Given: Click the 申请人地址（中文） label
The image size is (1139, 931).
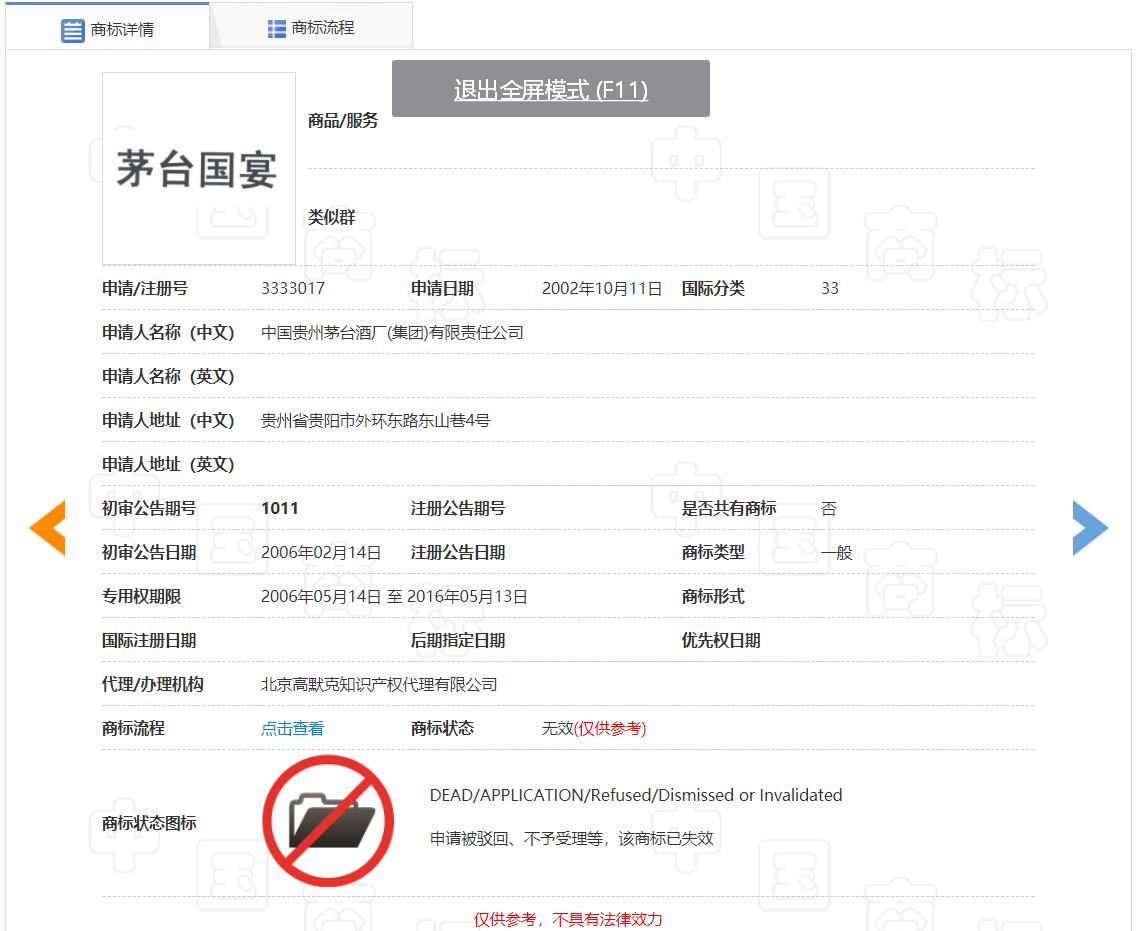Looking at the screenshot, I should [169, 420].
